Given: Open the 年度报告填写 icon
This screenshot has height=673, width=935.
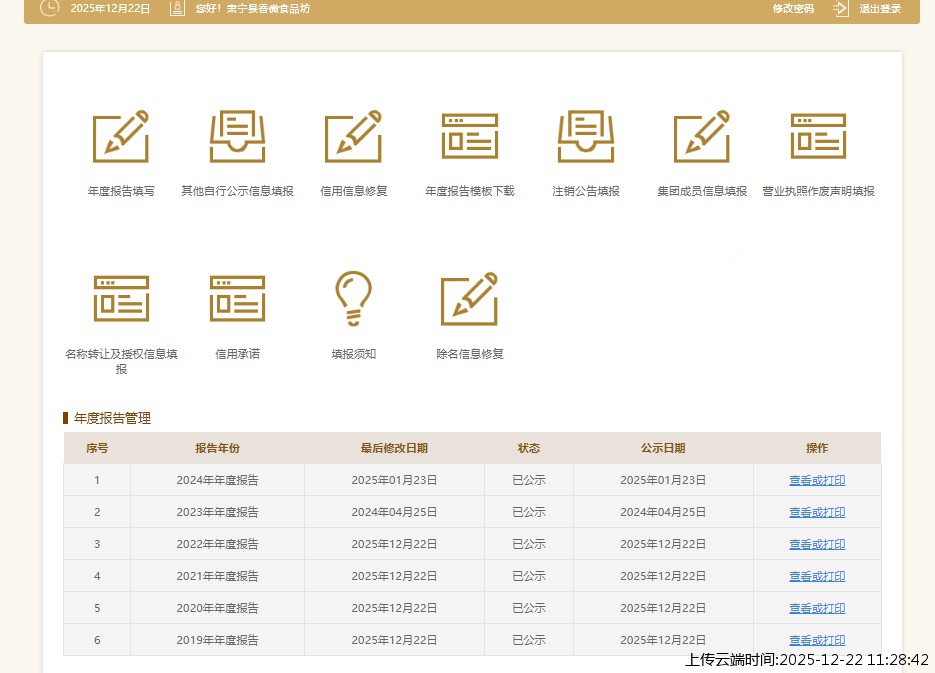Looking at the screenshot, I should [121, 137].
